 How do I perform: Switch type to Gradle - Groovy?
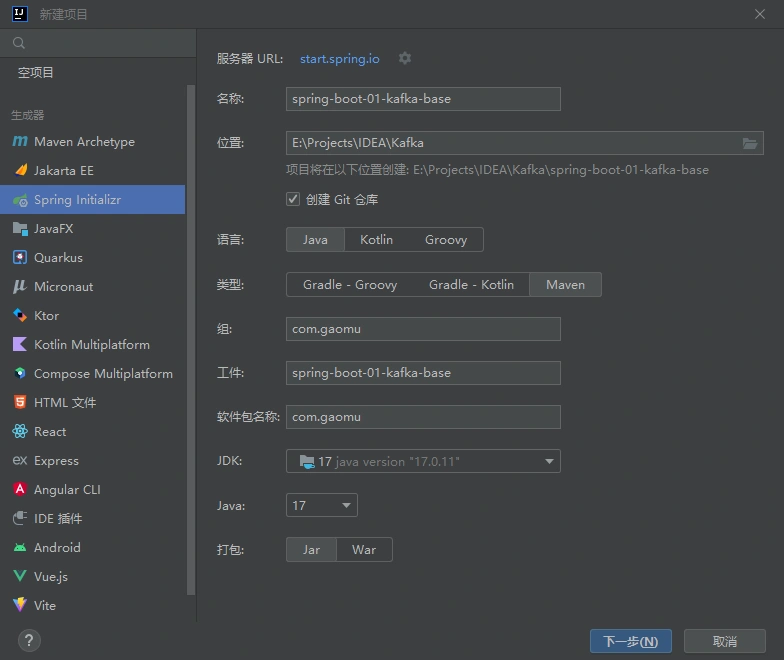coord(349,285)
